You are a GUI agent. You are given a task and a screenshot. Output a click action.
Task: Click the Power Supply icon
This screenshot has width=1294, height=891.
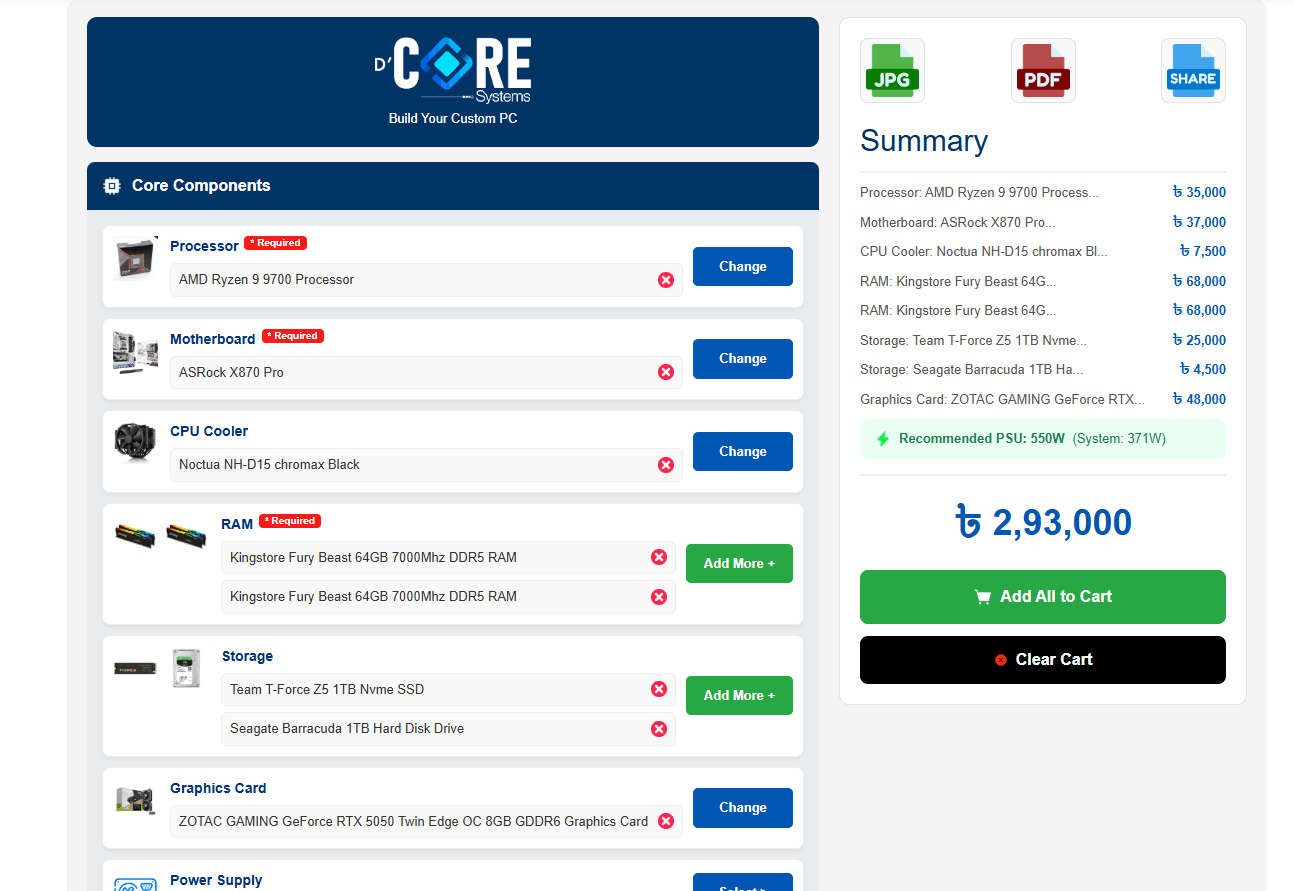tap(135, 884)
